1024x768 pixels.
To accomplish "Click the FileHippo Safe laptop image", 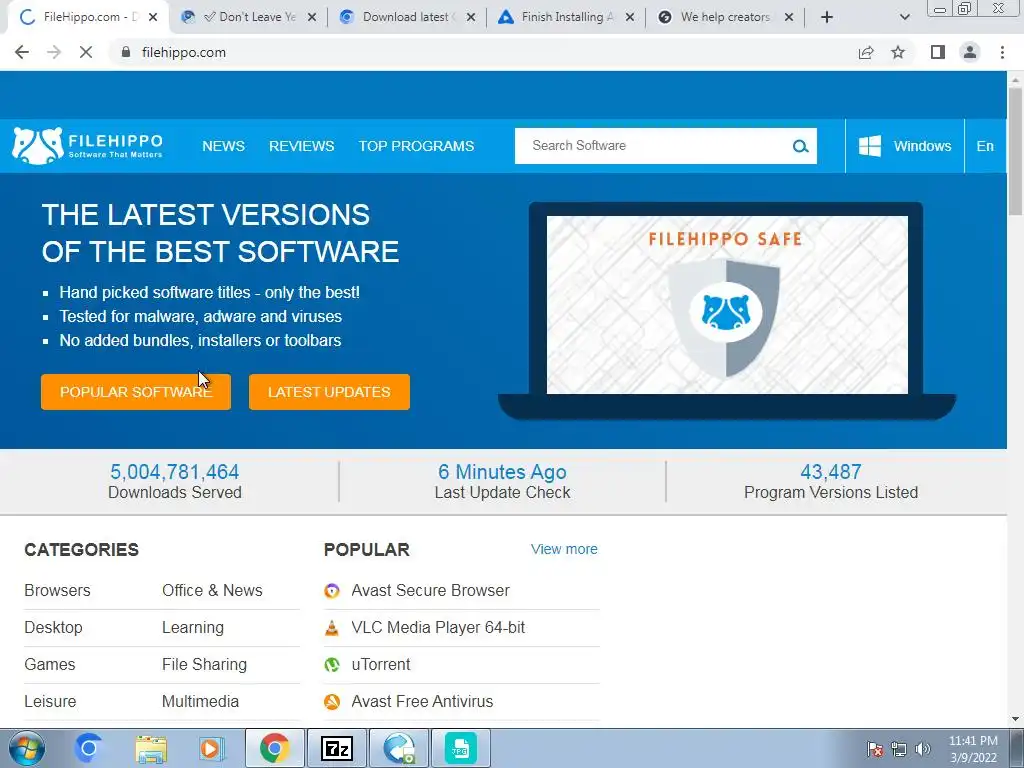I will pyautogui.click(x=727, y=310).
